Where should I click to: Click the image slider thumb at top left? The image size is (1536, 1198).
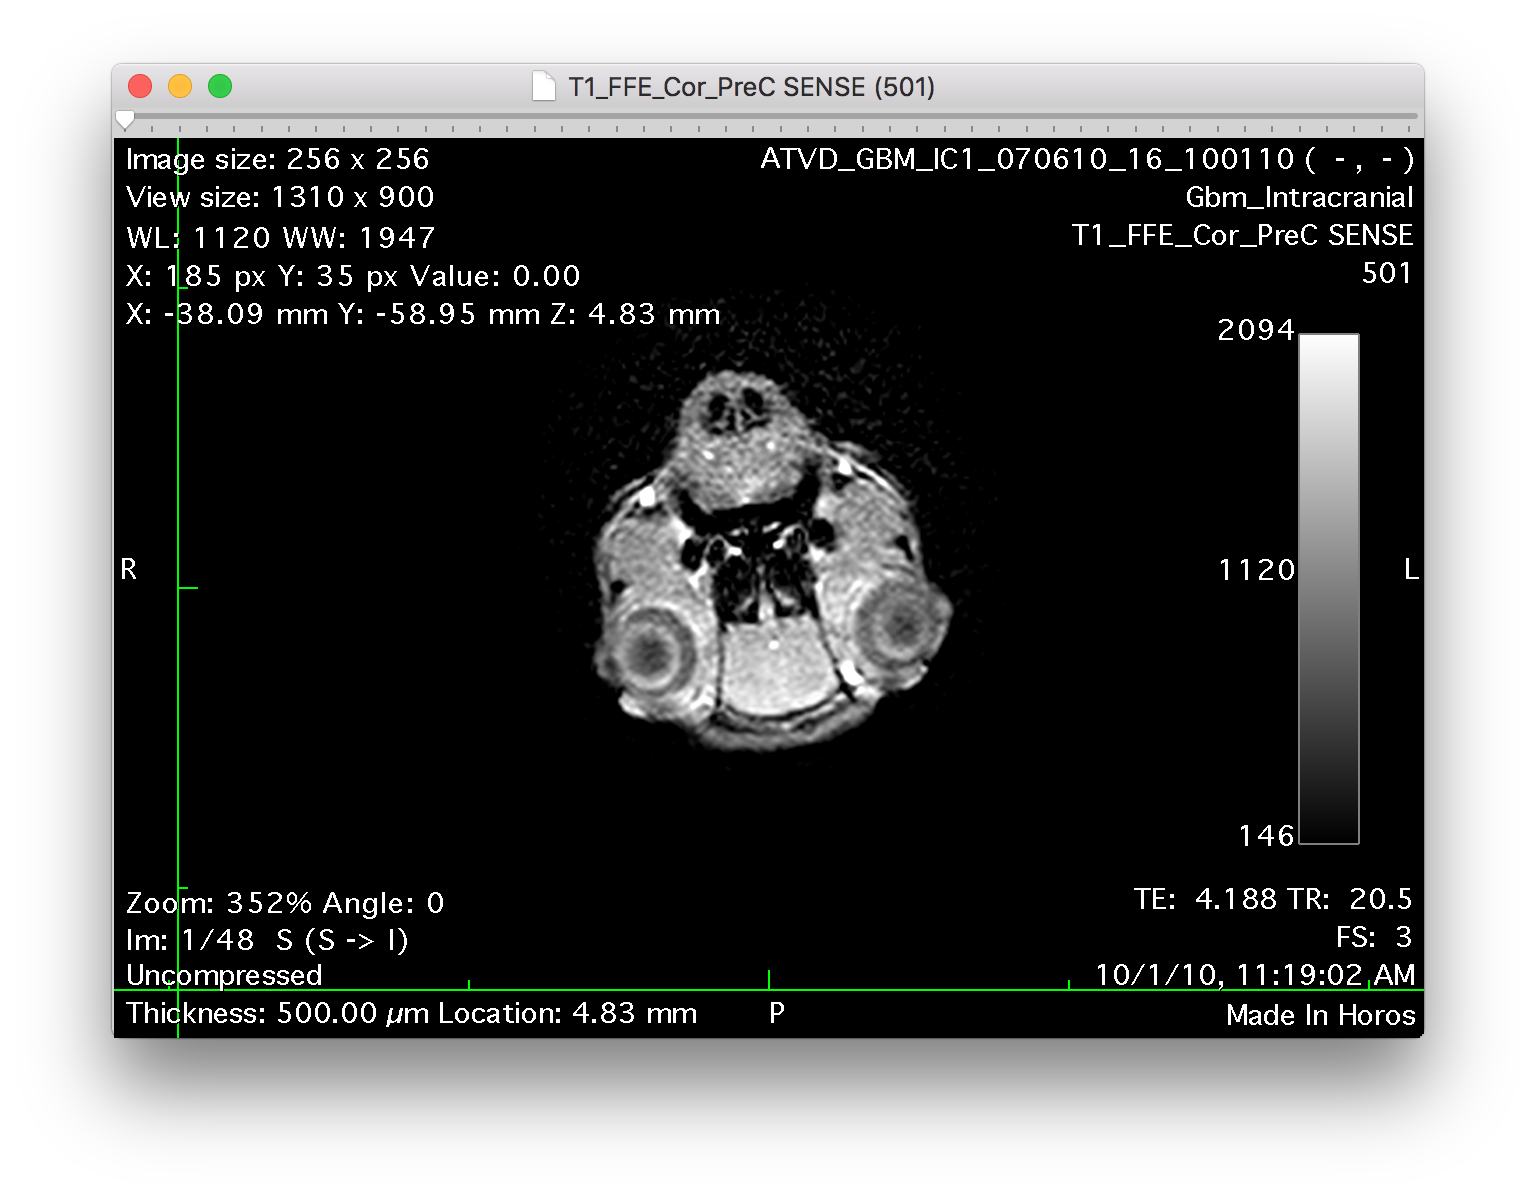pyautogui.click(x=125, y=120)
